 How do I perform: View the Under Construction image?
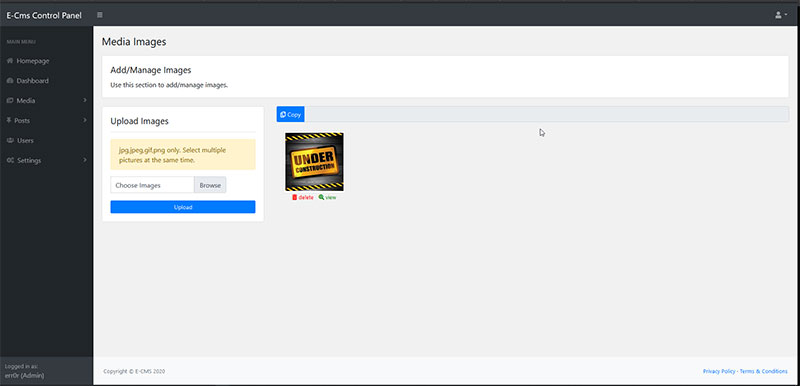(328, 197)
